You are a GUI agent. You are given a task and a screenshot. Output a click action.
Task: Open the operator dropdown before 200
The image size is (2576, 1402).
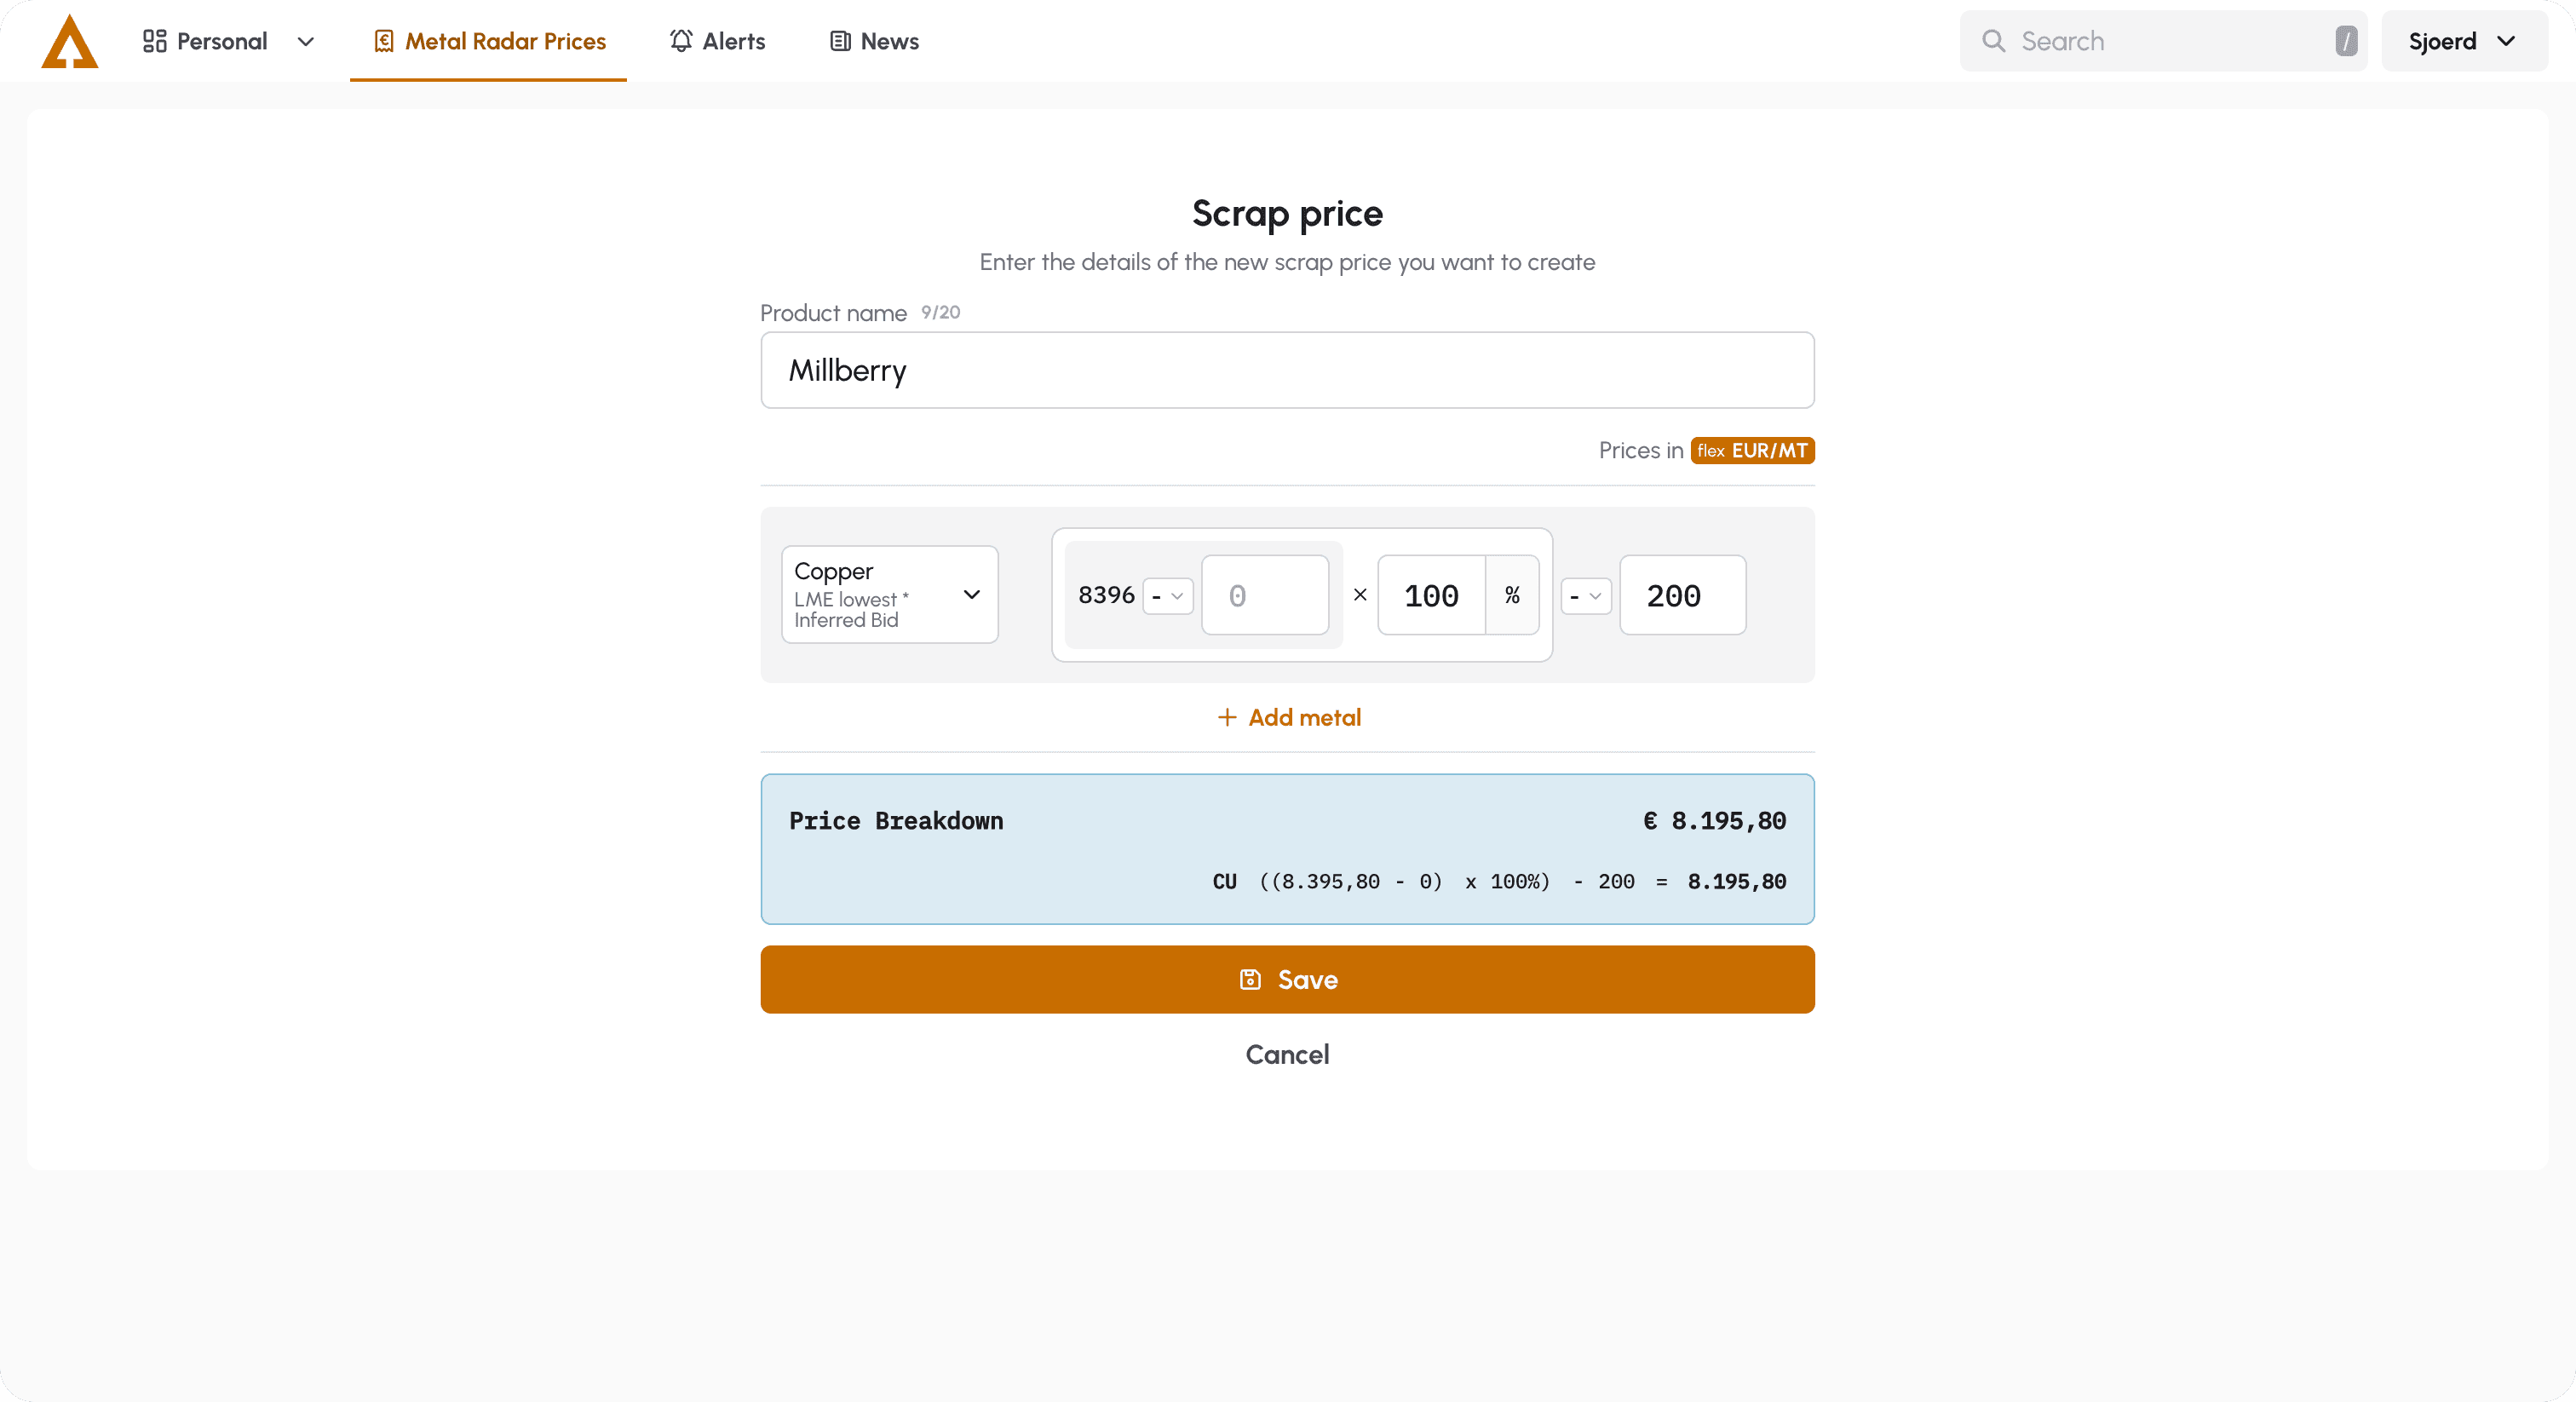coord(1585,595)
